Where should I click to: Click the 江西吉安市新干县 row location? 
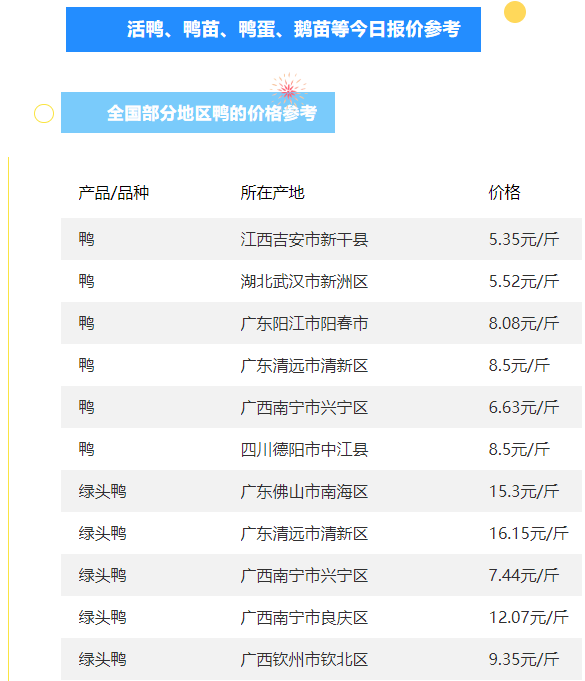coord(304,239)
